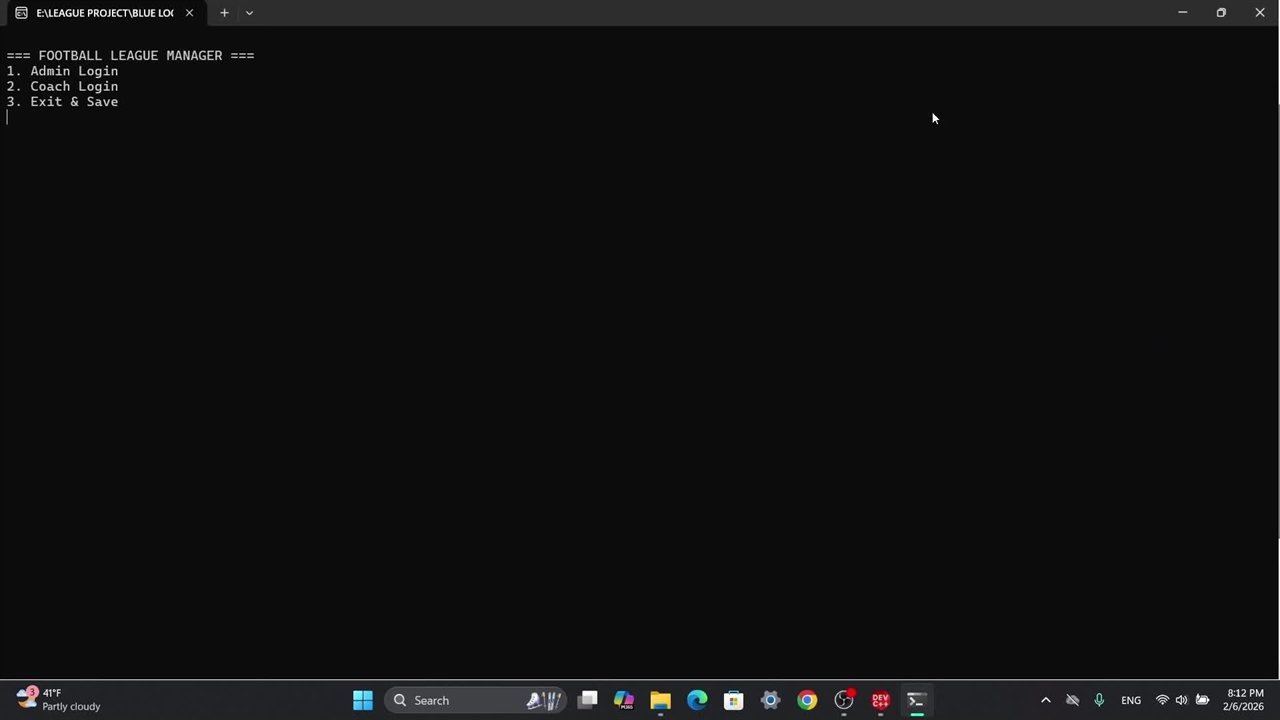Close the LEAGUE PROJECT terminal tab
1280x720 pixels.
click(189, 13)
